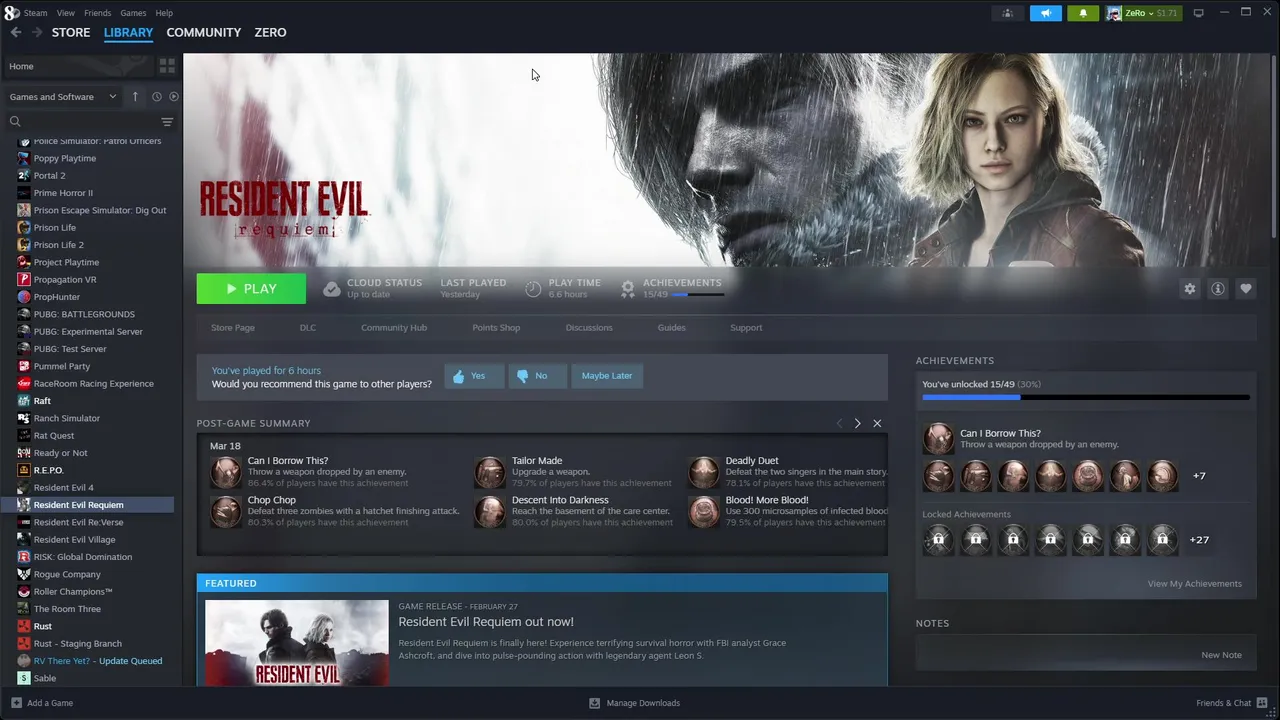Open the Discussions link
This screenshot has height=720, width=1280.
pos(589,328)
